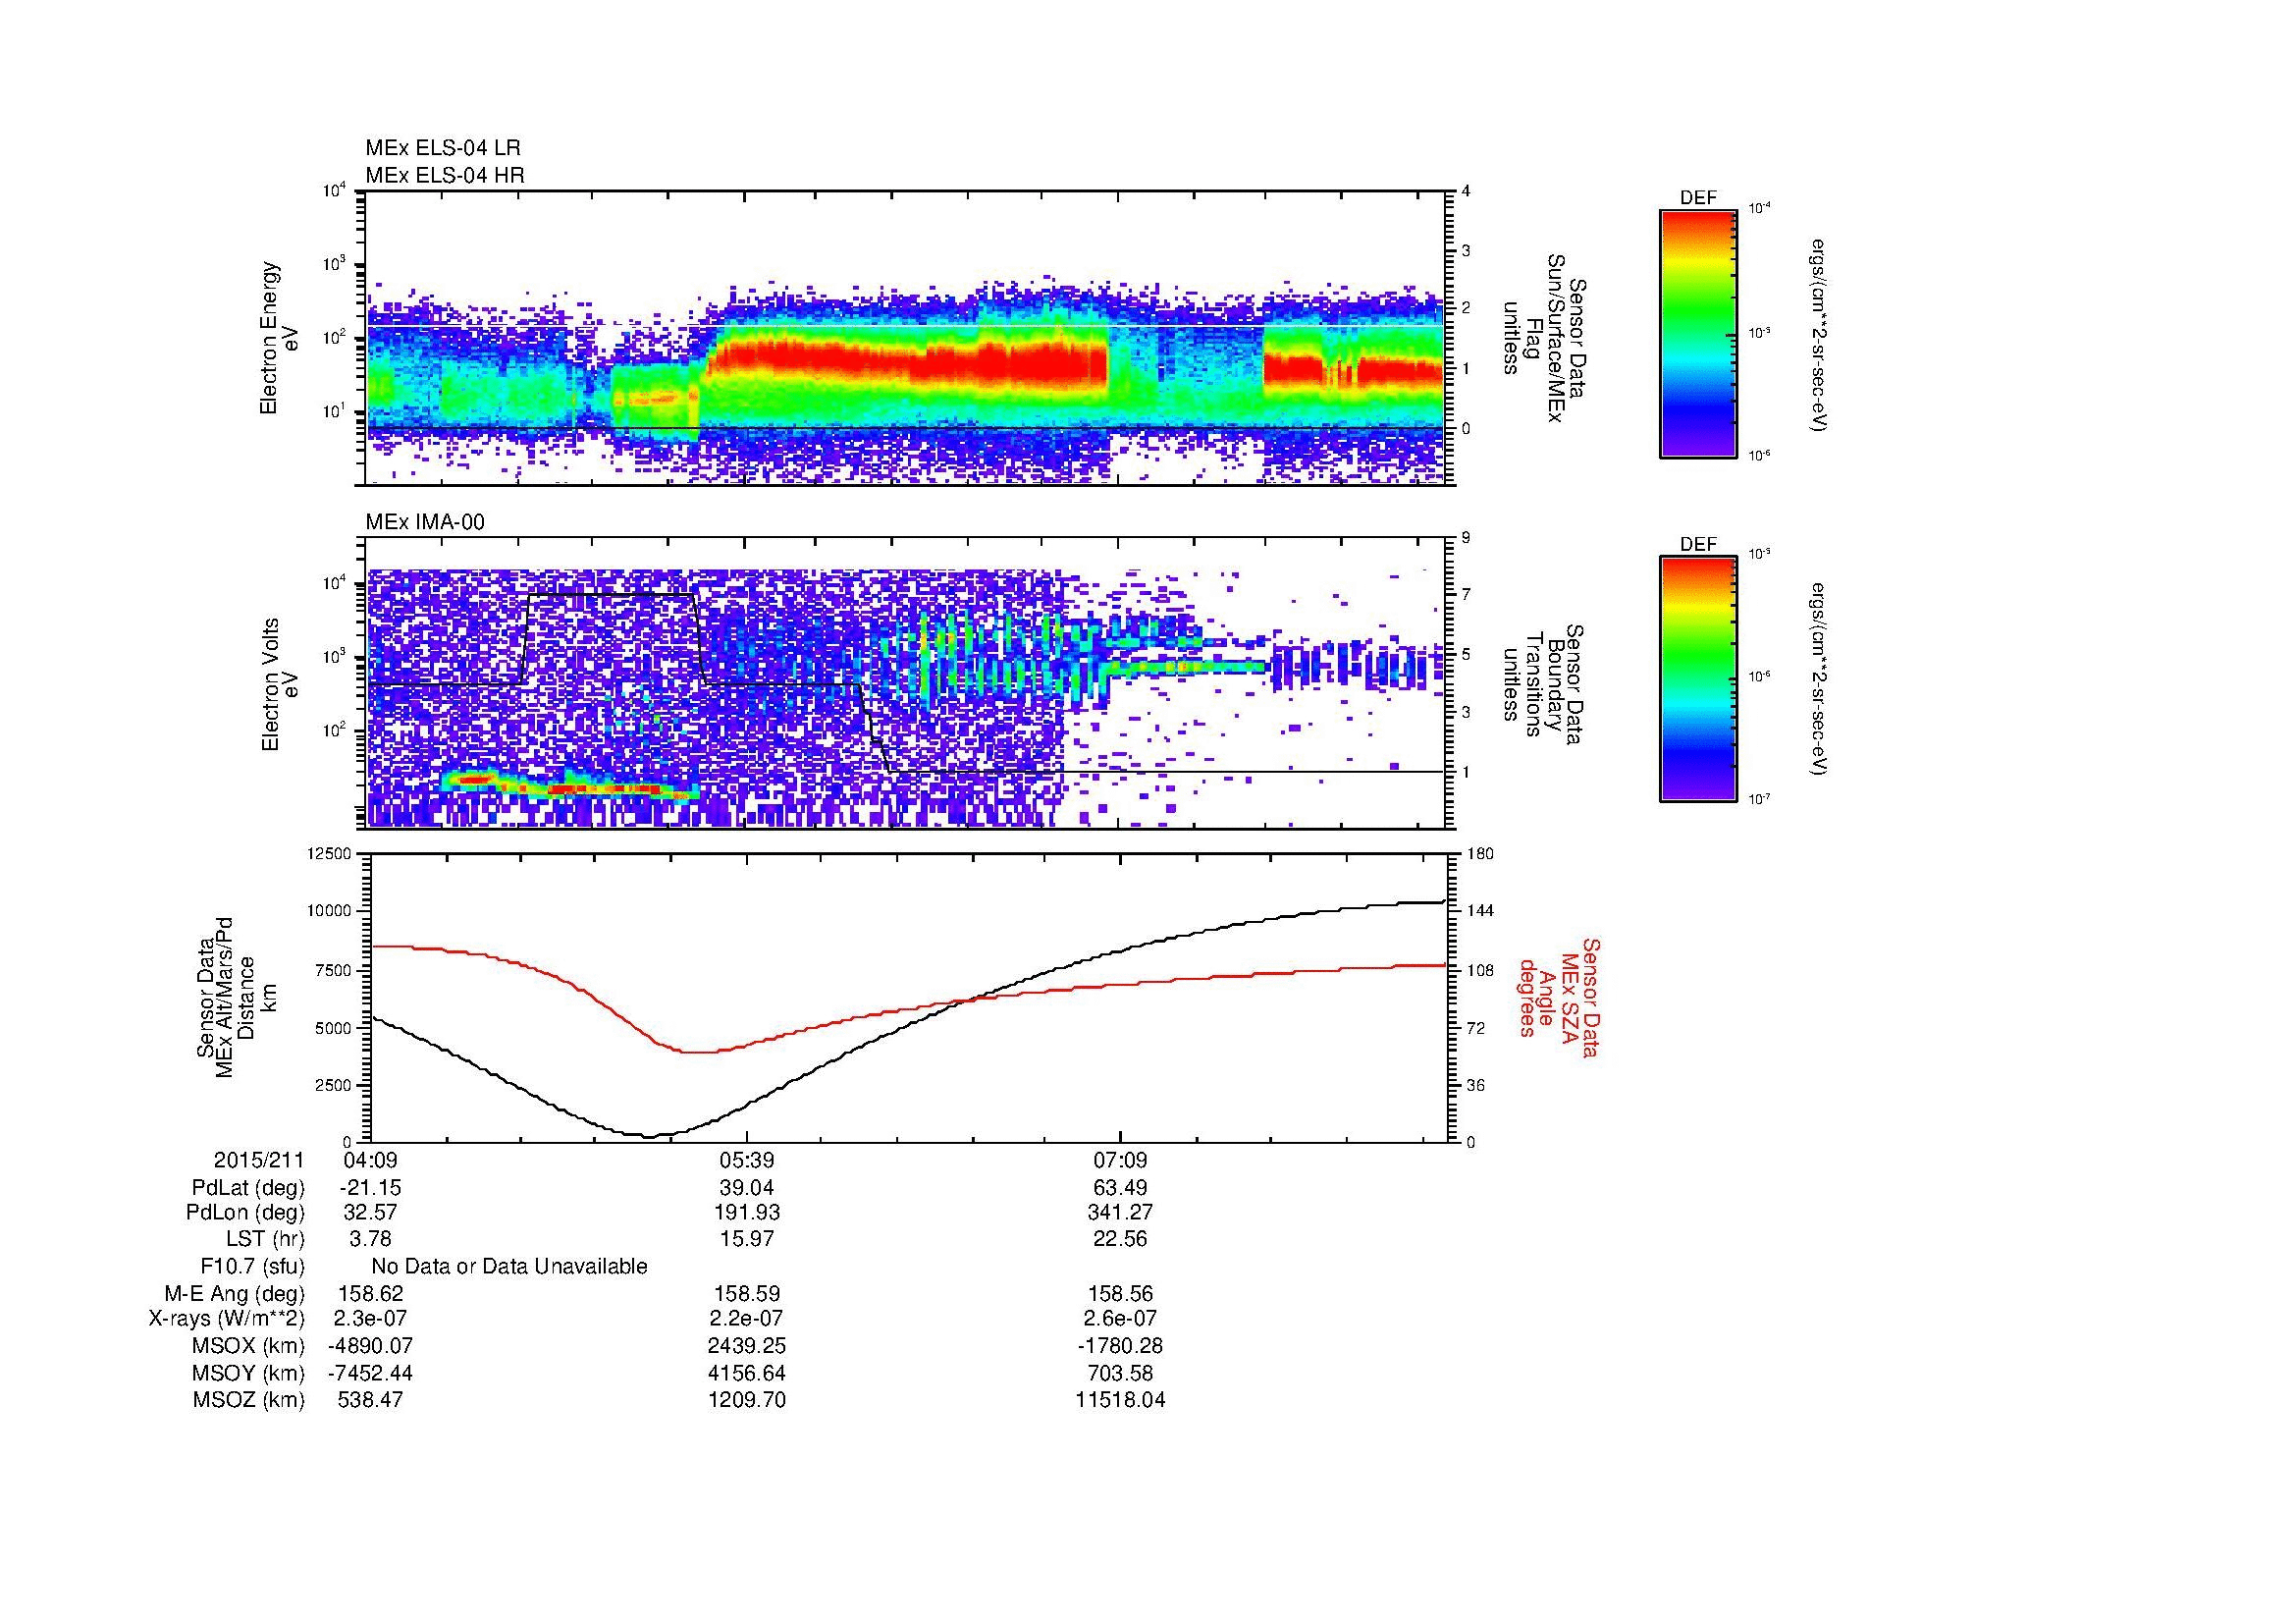Click the X-rays value '2.6e-07'
Image resolution: width=2296 pixels, height=1623 pixels.
(x=1120, y=1319)
